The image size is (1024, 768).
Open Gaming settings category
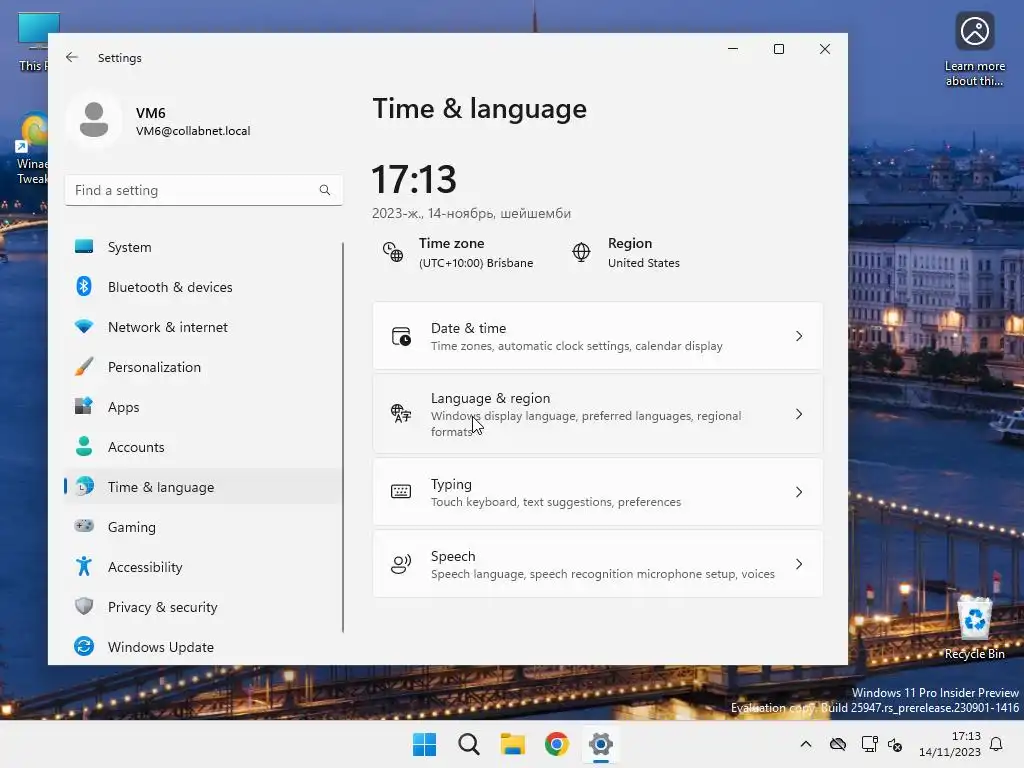203,526
